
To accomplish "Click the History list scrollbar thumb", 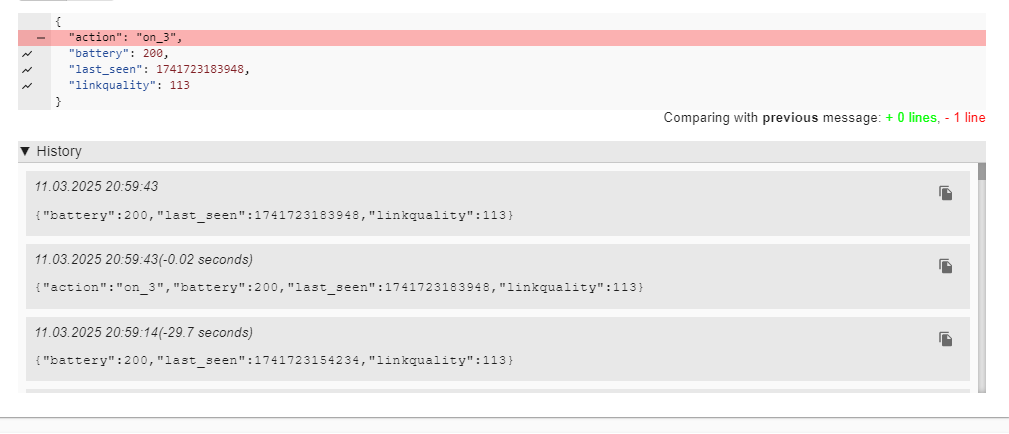I will tap(981, 171).
